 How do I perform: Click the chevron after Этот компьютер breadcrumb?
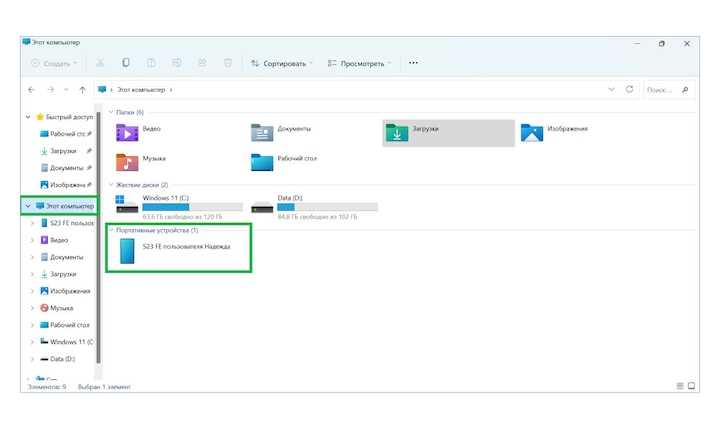(x=171, y=90)
